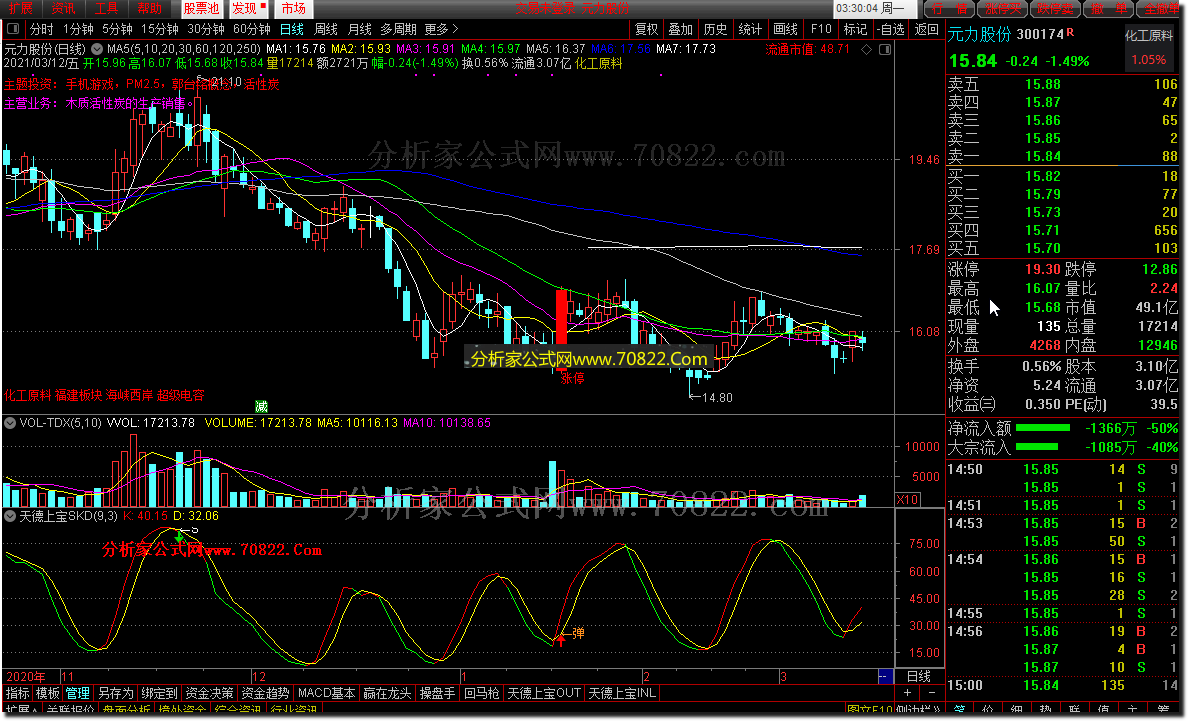Viewport: 1189px width, 721px height.
Task: Collapse 天德上宝SKD indicator panel arrow icon
Action: (10, 516)
